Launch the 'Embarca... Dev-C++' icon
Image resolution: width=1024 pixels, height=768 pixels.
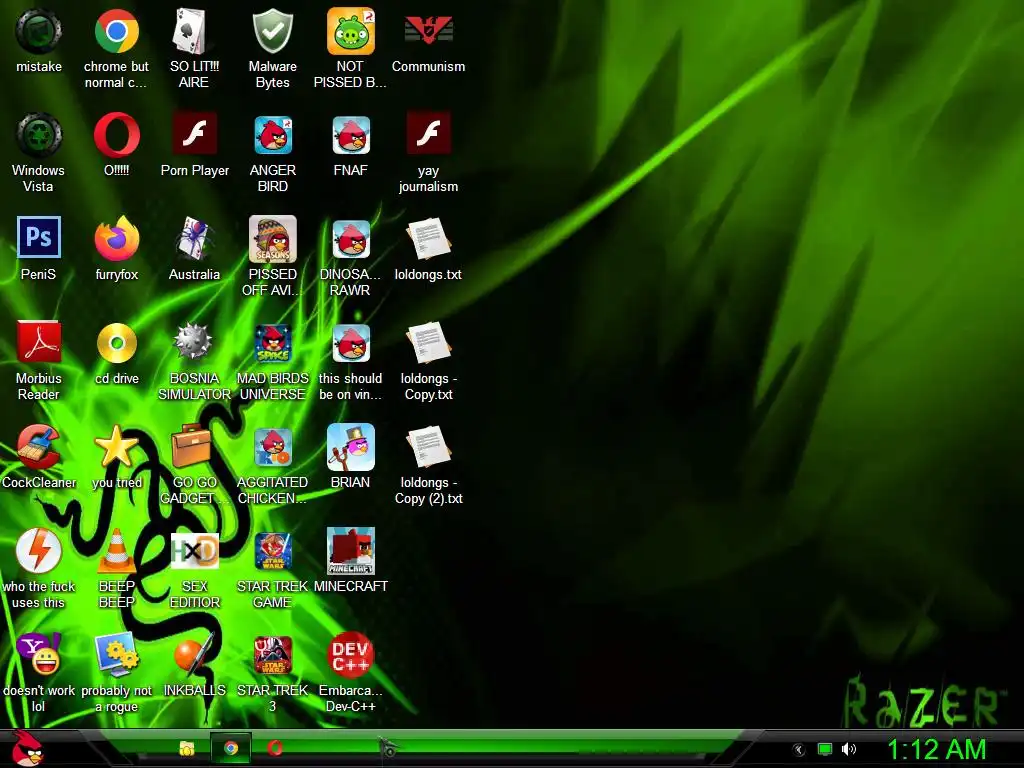pyautogui.click(x=351, y=654)
